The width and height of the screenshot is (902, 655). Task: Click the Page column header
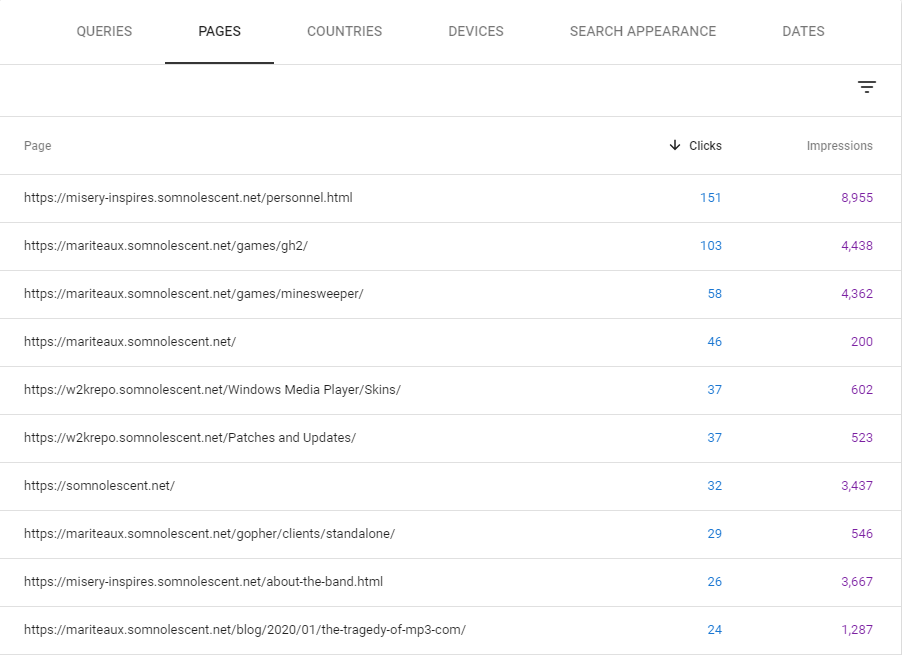pyautogui.click(x=38, y=146)
